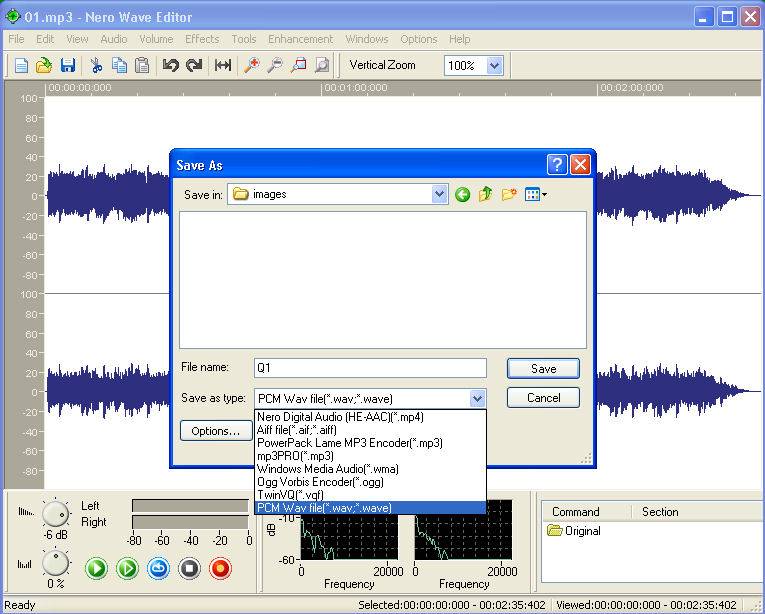Click the Cancel button
This screenshot has height=614, width=765.
coord(543,397)
